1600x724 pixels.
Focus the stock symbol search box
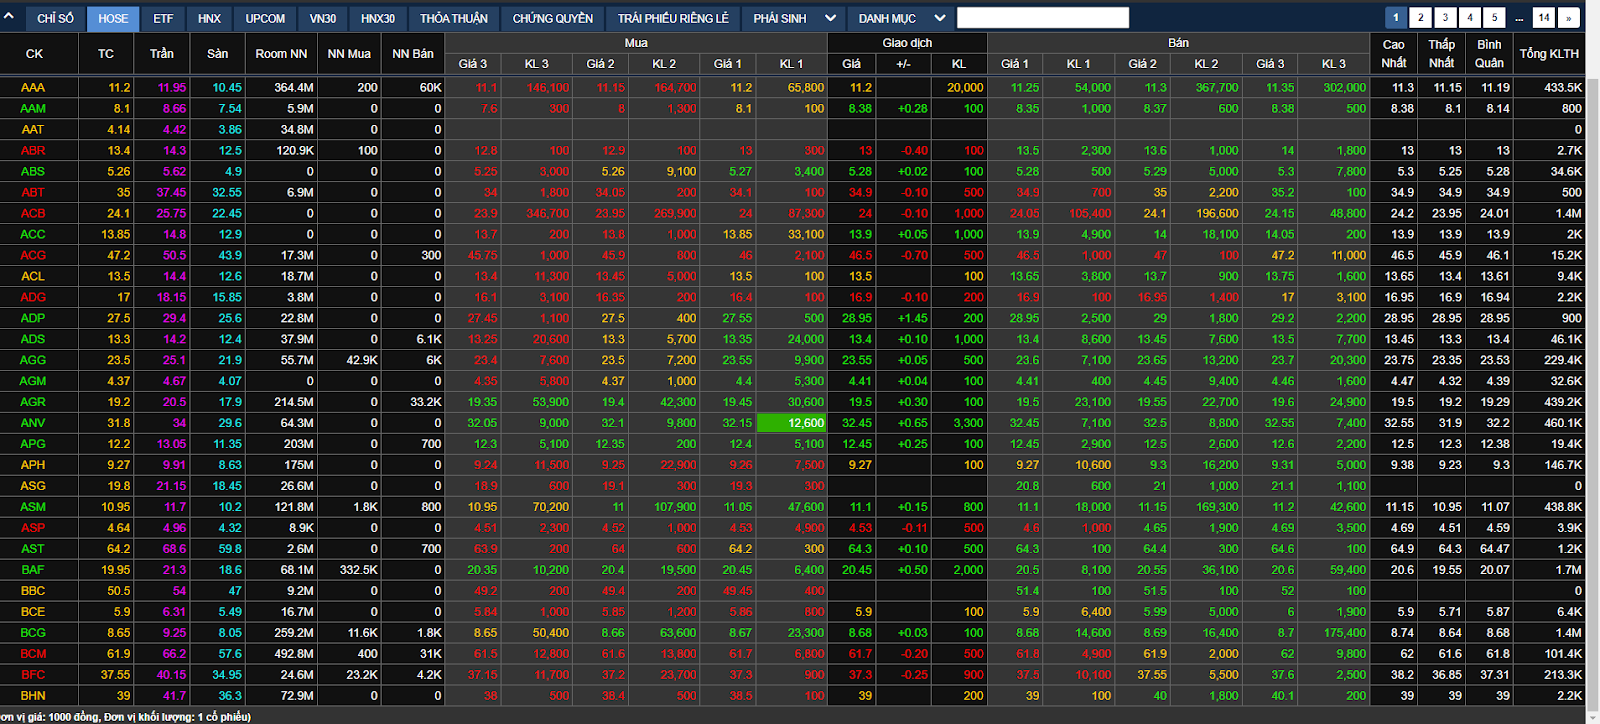click(x=1043, y=18)
